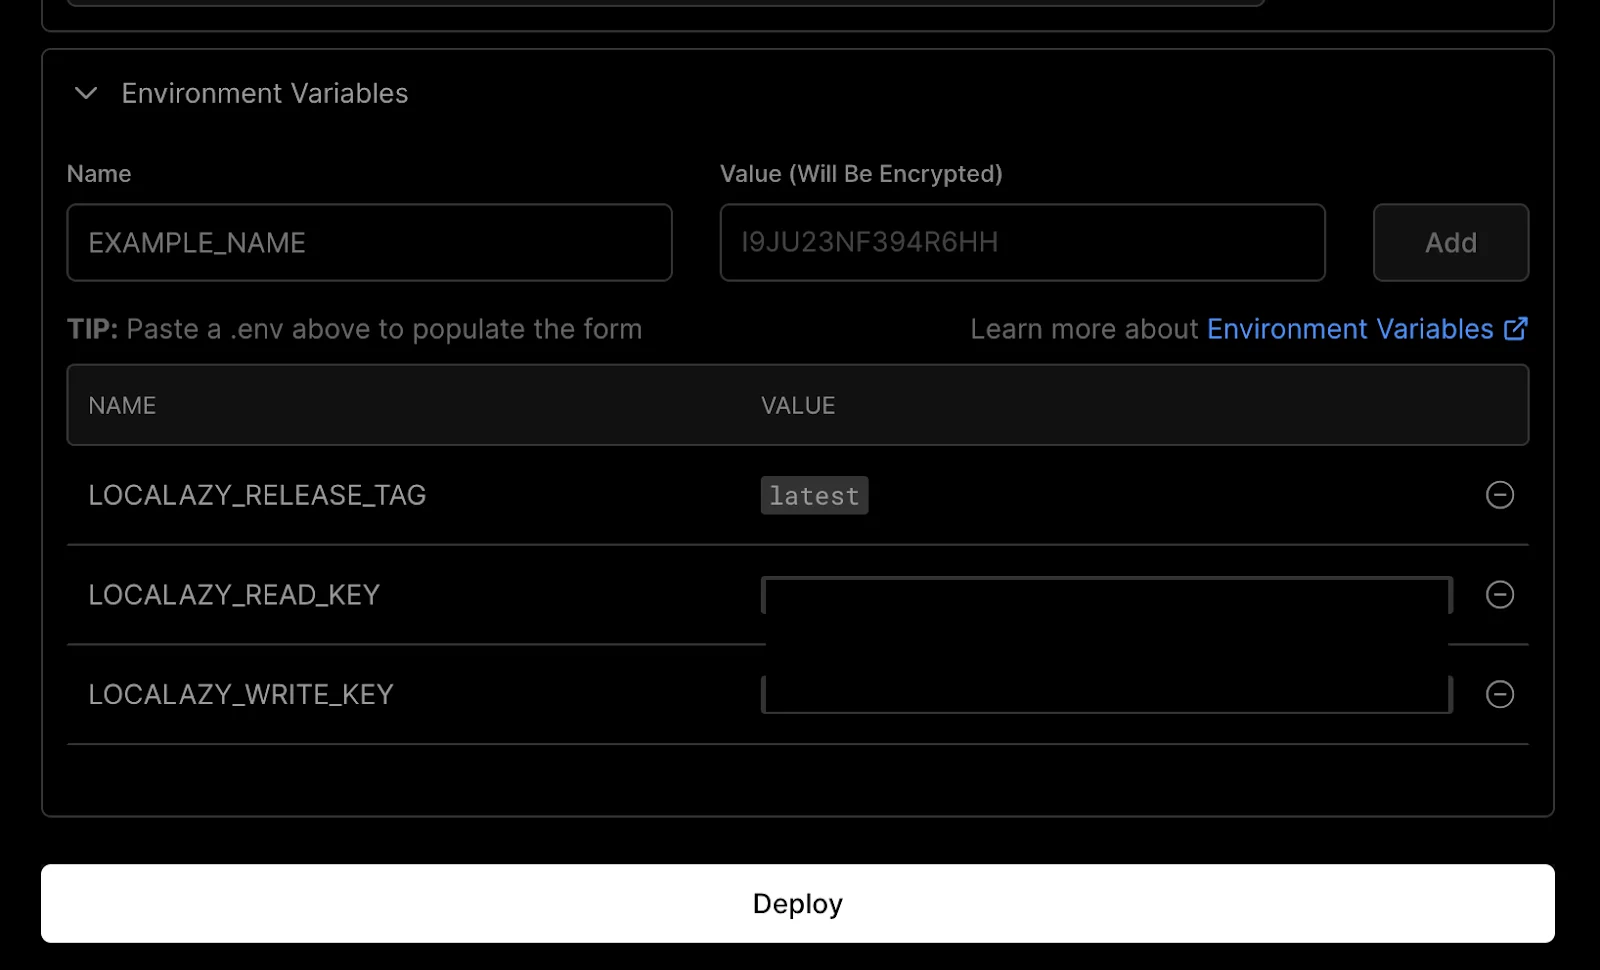Click the NAME column header
Viewport: 1600px width, 970px height.
pyautogui.click(x=122, y=405)
